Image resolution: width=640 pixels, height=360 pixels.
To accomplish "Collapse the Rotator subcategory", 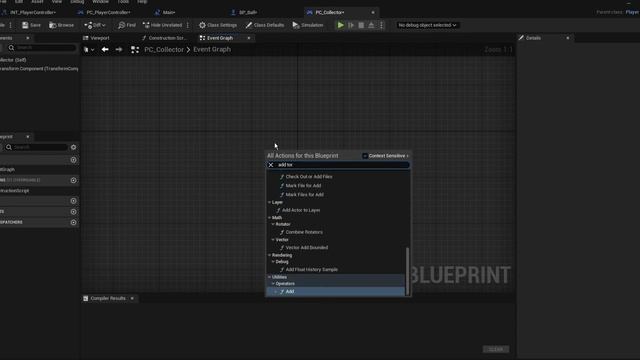I will coord(273,224).
